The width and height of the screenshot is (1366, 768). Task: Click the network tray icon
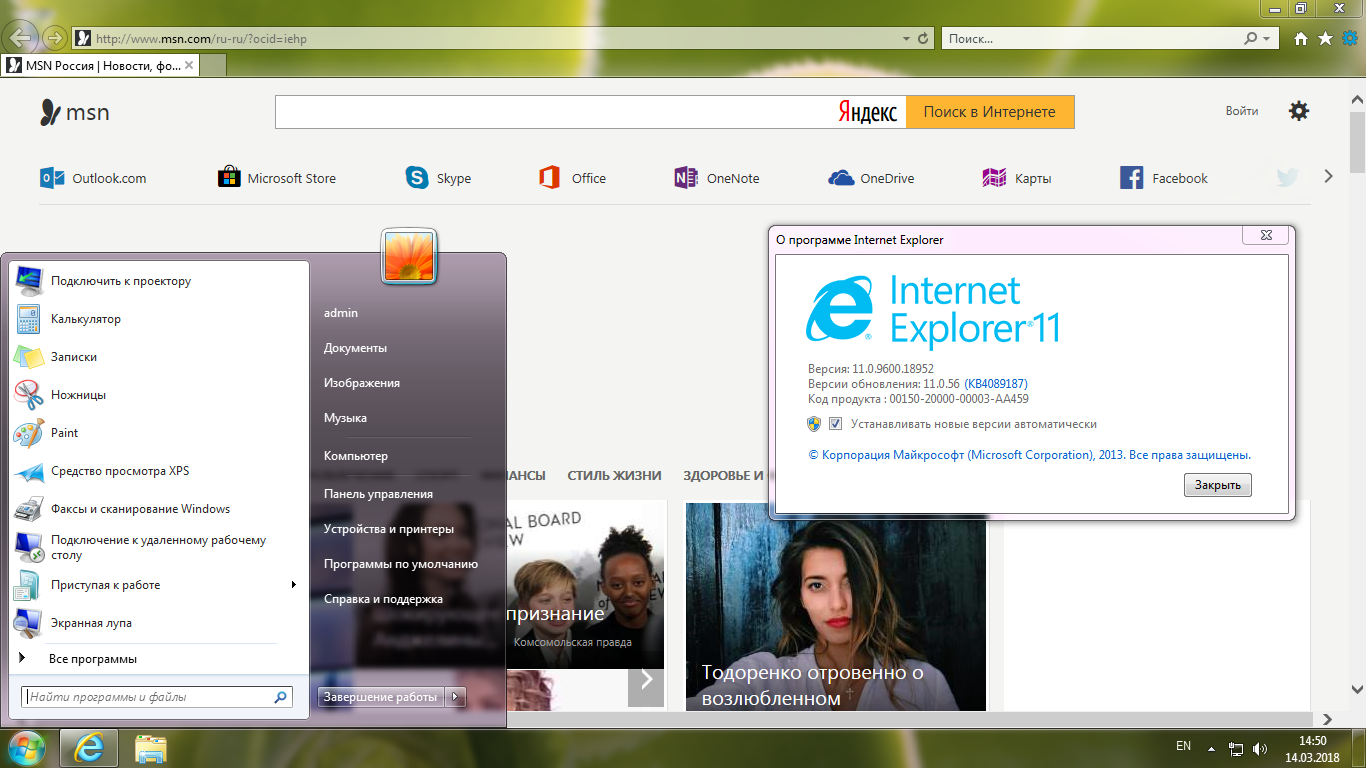click(1236, 748)
